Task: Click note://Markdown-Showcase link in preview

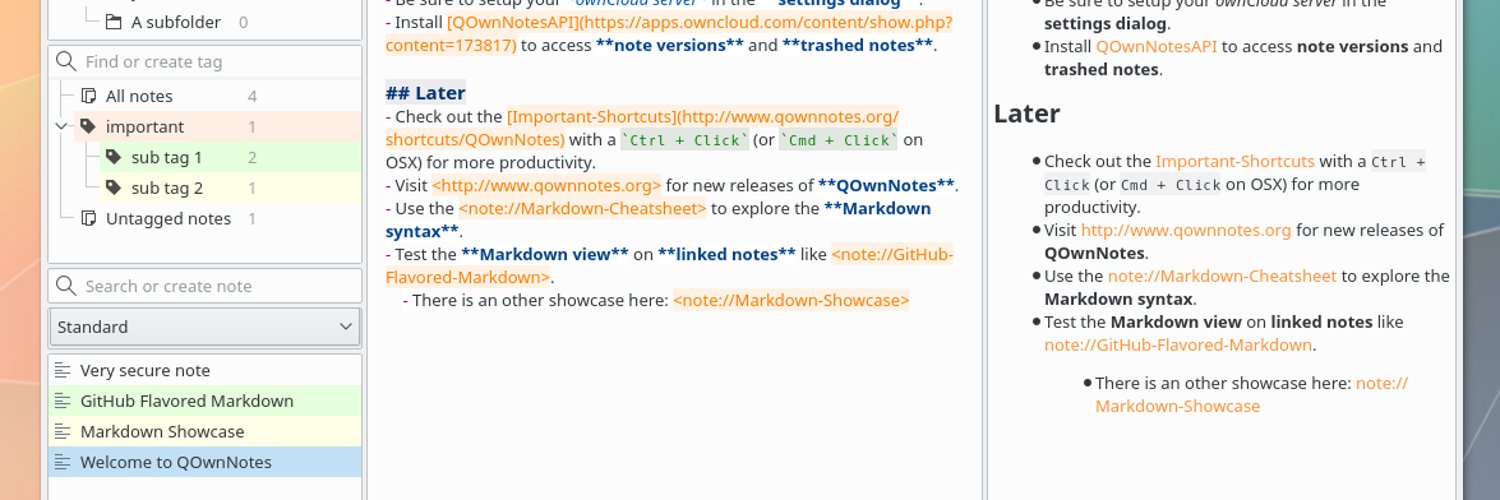Action: pos(1252,394)
